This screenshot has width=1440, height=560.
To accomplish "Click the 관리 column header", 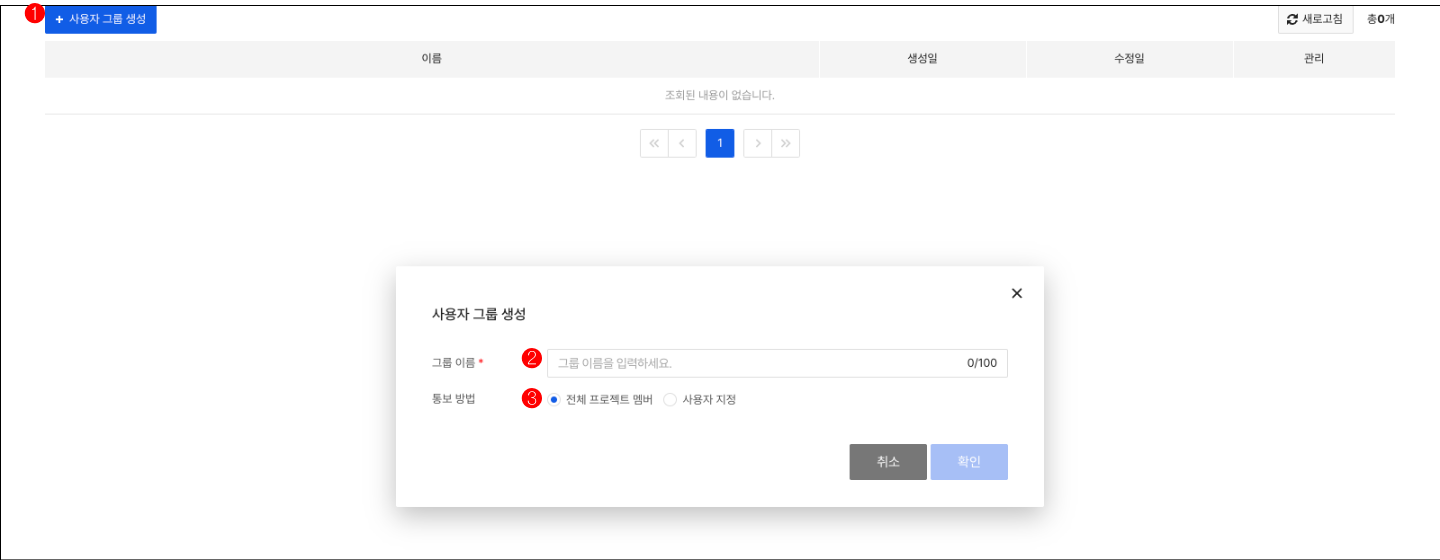I will tap(1314, 59).
